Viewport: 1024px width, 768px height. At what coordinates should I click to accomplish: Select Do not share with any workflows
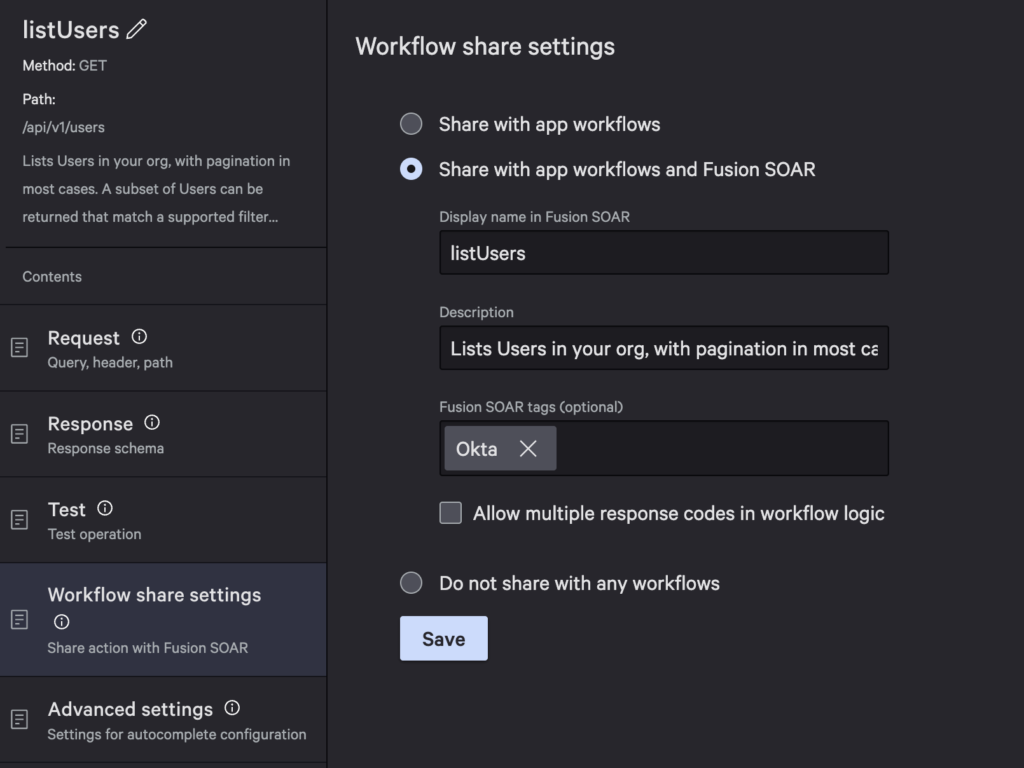[411, 583]
